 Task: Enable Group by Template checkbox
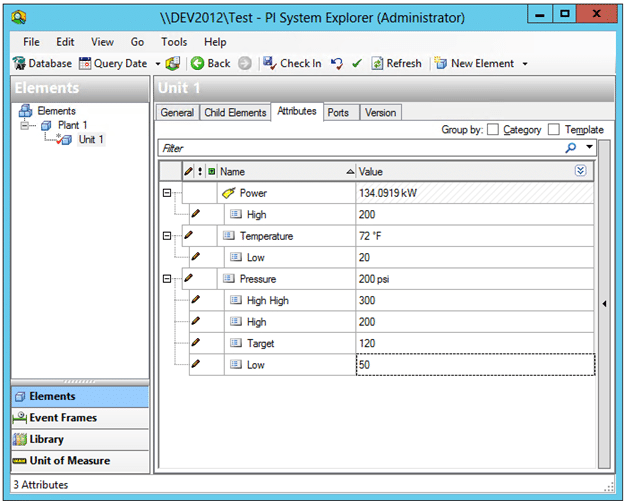(554, 130)
